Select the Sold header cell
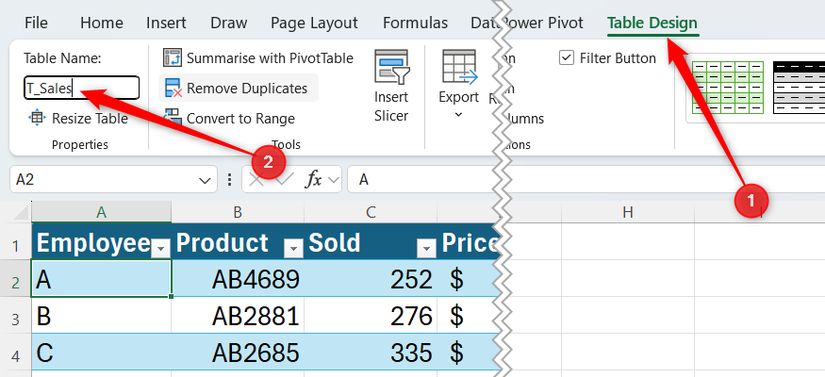Viewport: 825px width, 377px height. 370,242
